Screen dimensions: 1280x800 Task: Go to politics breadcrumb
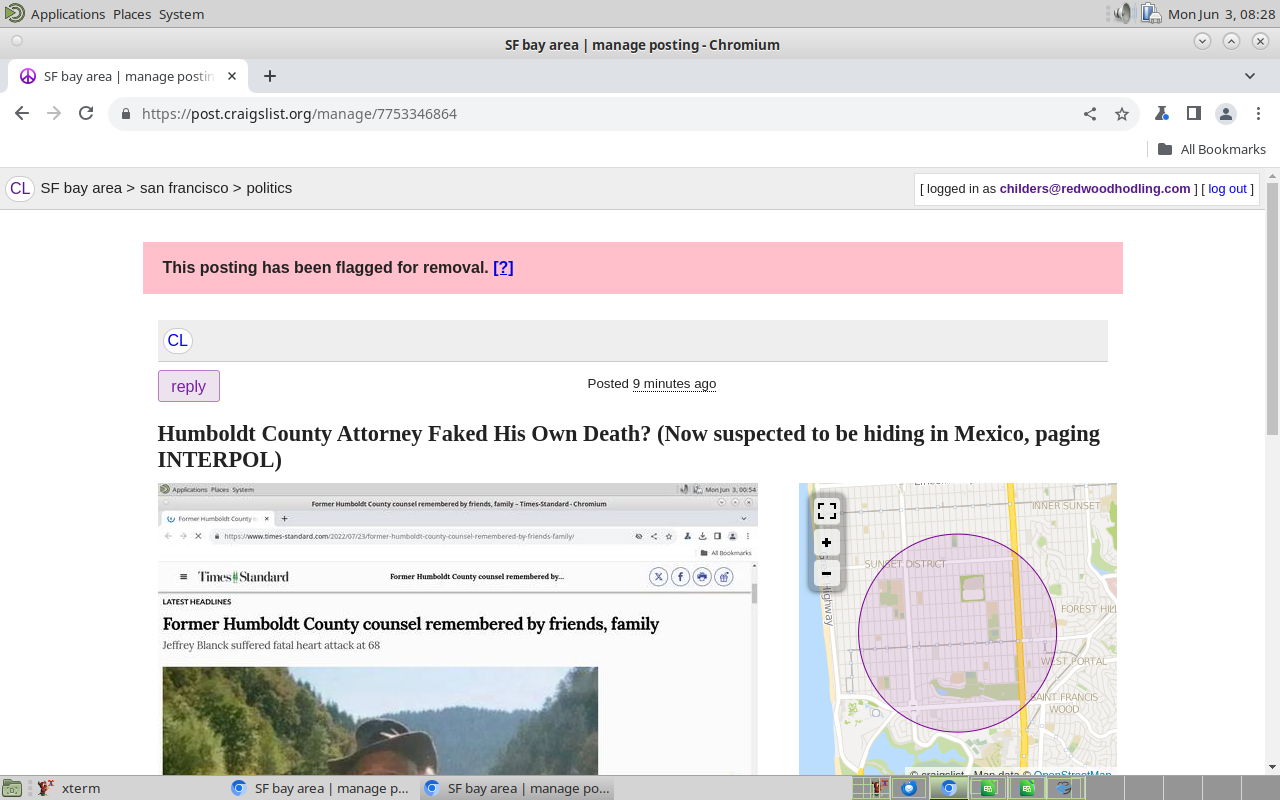coord(269,188)
